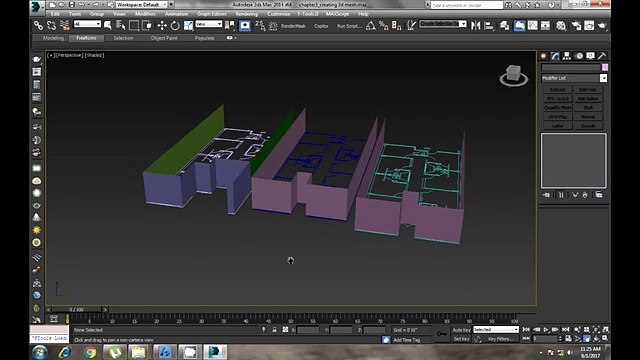Open the Quick Access toolbar dropdown arrow
640x360 pixels.
(171, 4)
